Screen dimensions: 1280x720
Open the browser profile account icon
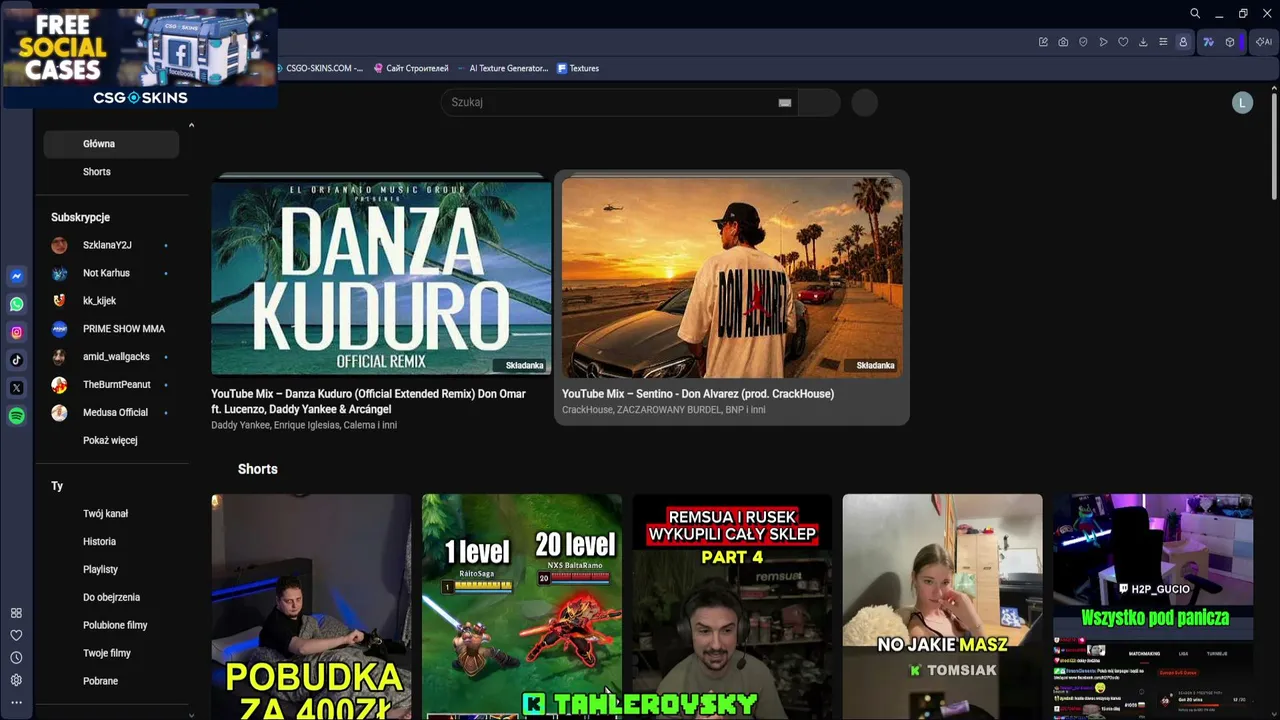click(1183, 42)
